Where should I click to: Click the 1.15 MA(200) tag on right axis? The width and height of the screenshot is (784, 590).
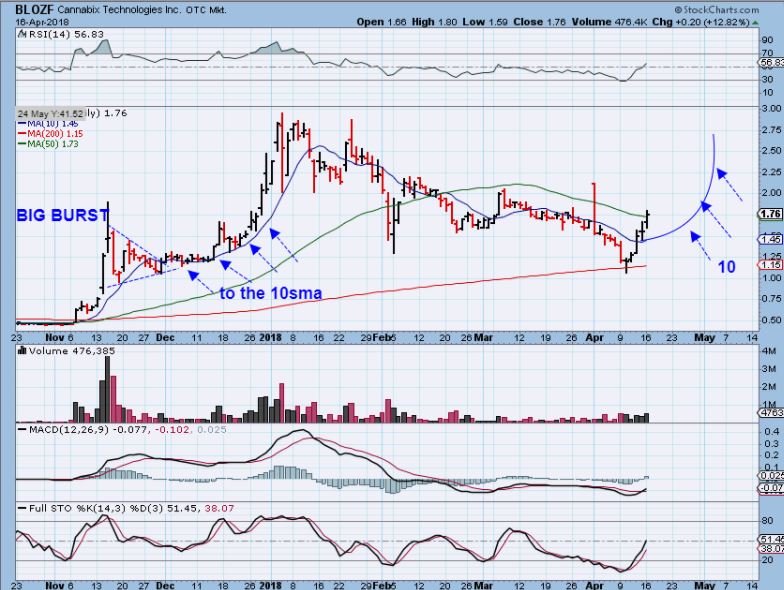click(x=770, y=265)
